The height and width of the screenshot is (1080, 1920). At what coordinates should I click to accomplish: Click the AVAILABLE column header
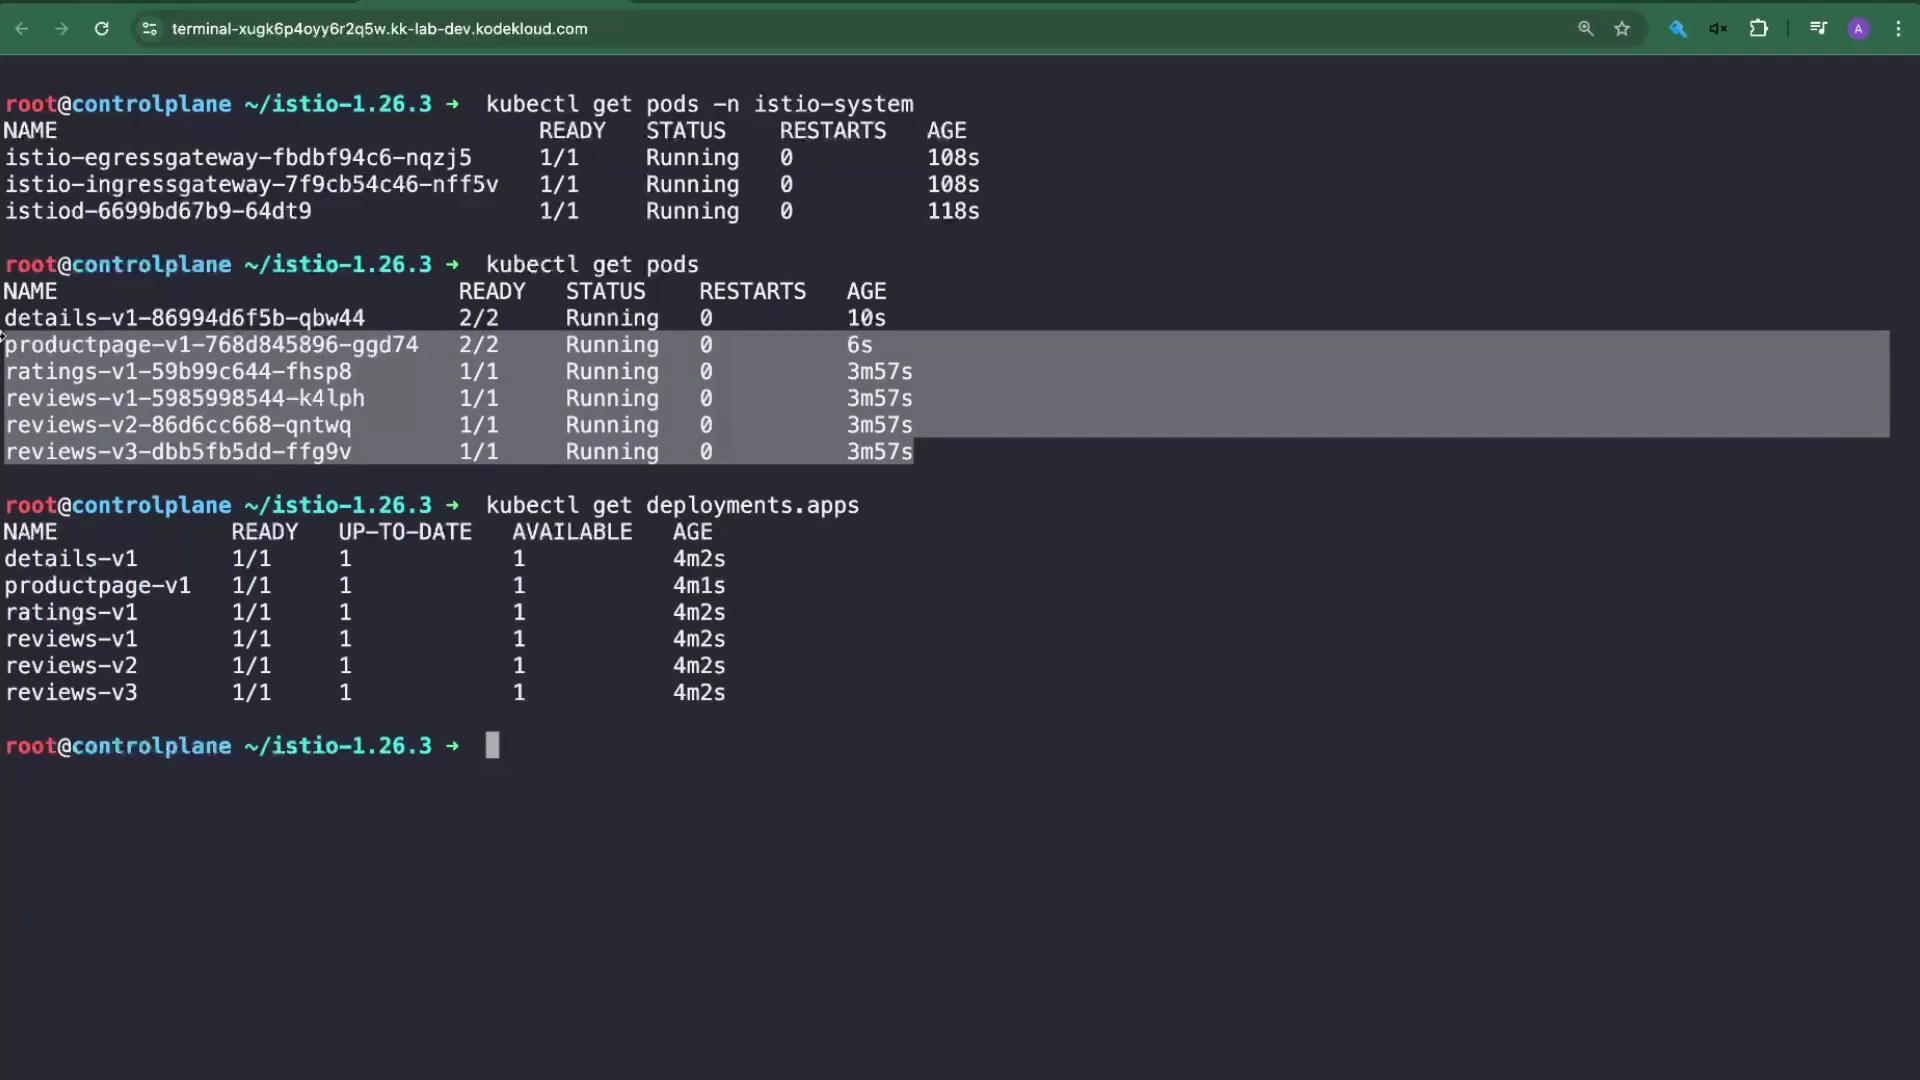point(572,532)
